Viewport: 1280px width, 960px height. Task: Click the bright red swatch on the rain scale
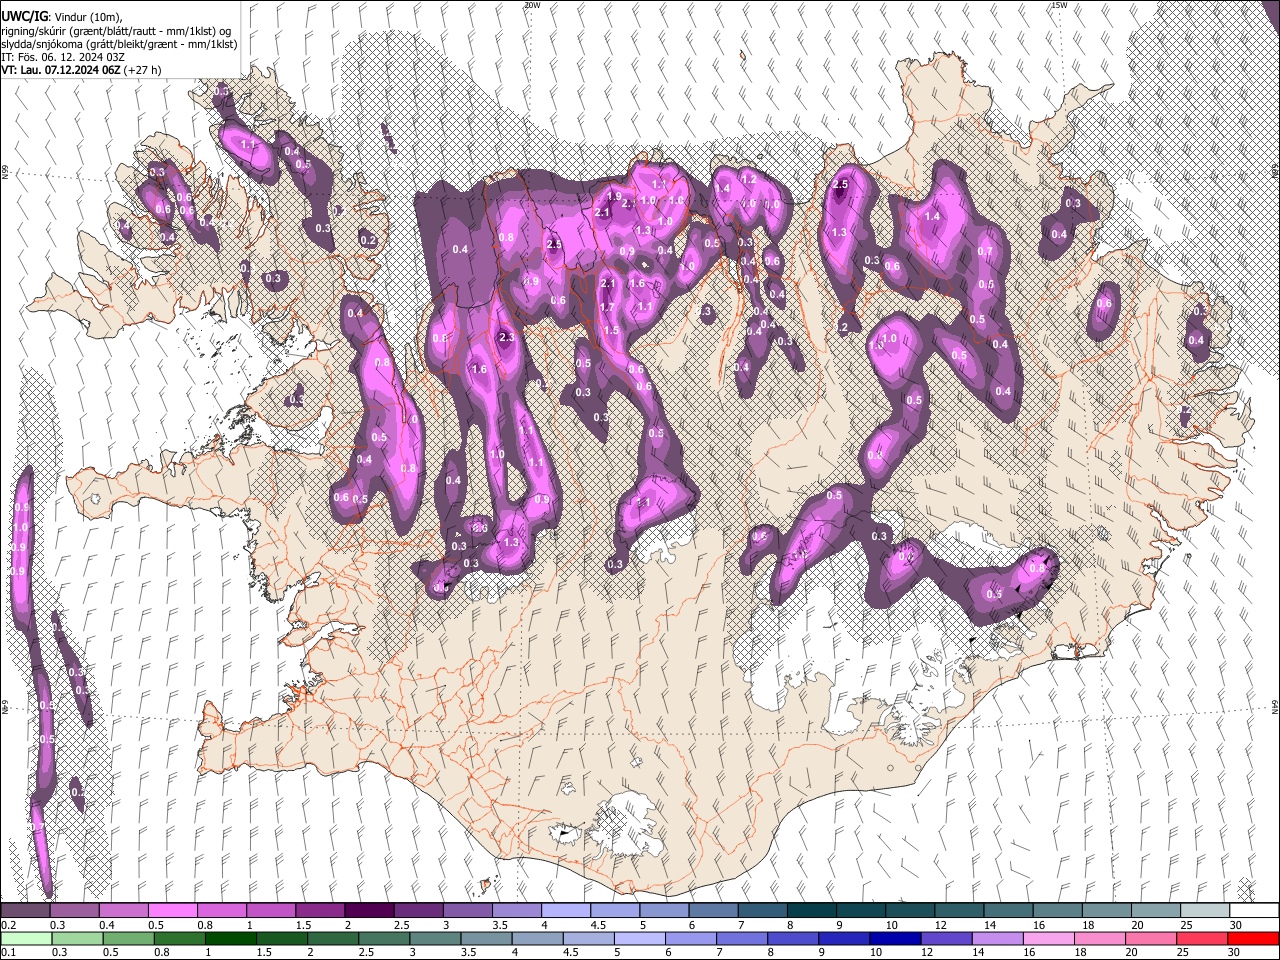[x=1254, y=938]
